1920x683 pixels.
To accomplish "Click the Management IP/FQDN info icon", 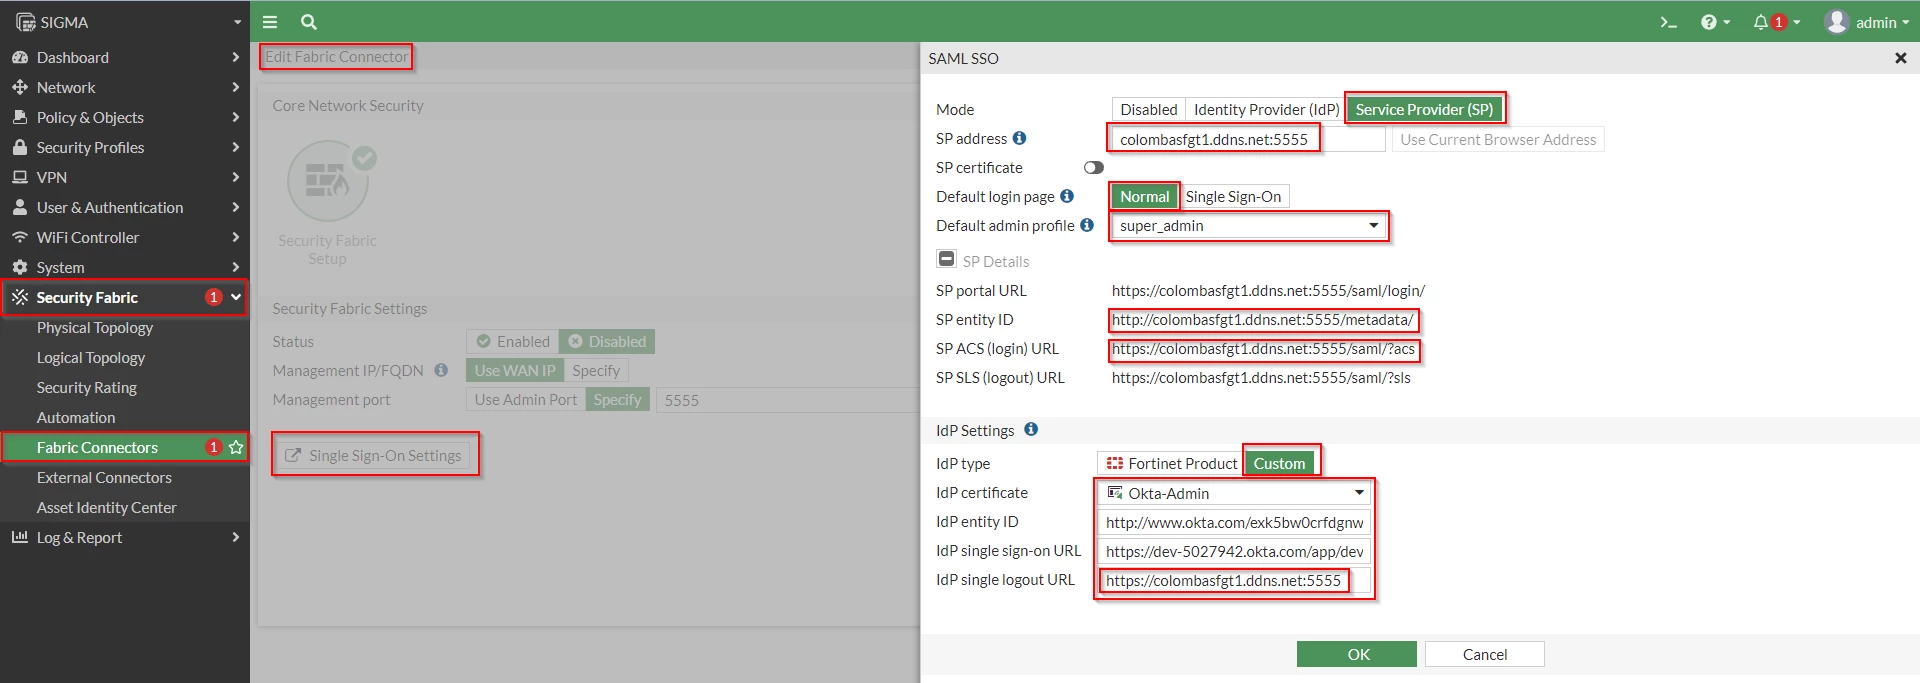I will point(441,370).
